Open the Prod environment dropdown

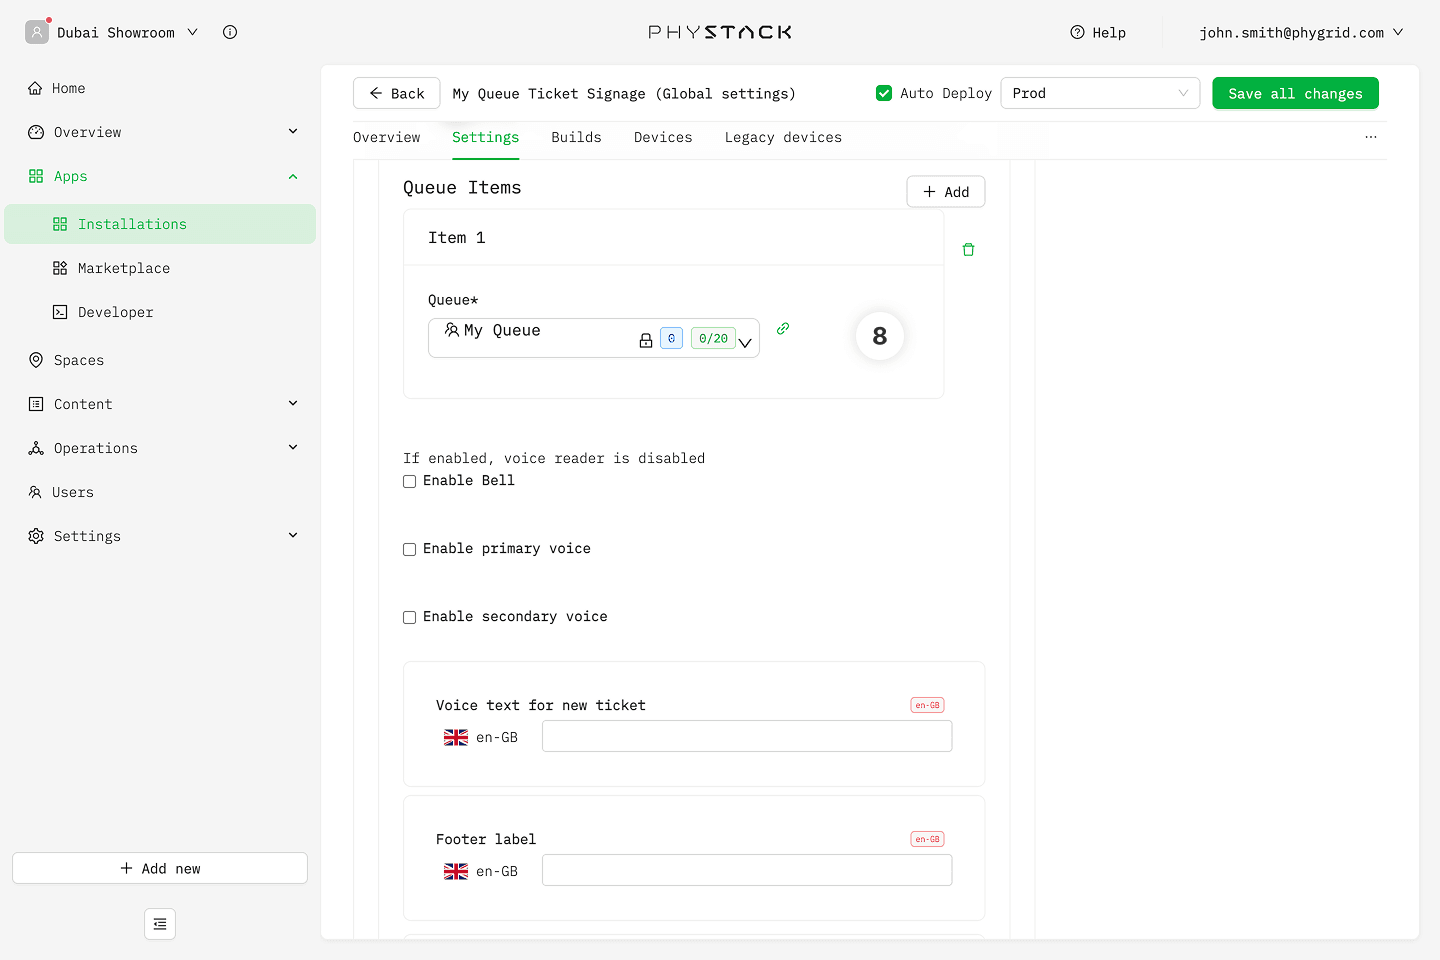click(x=1100, y=93)
